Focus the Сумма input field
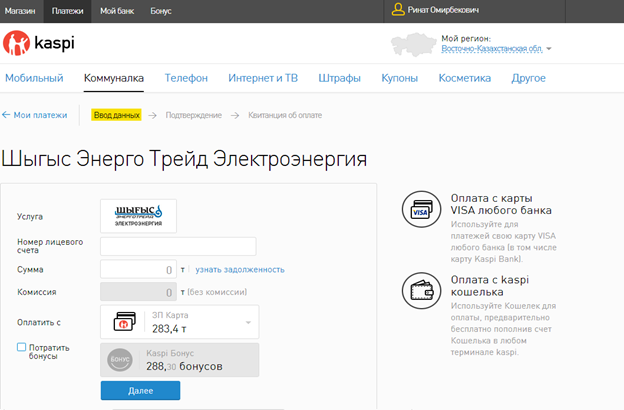 tap(138, 269)
